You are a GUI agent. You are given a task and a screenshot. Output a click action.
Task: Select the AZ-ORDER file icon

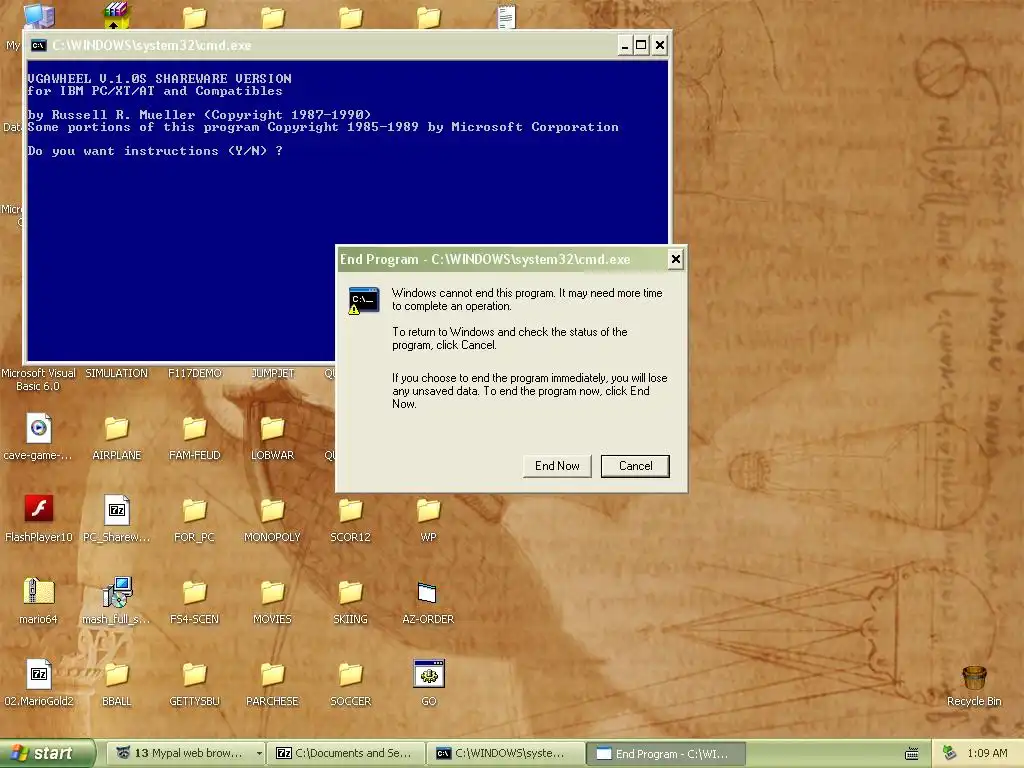coord(427,593)
